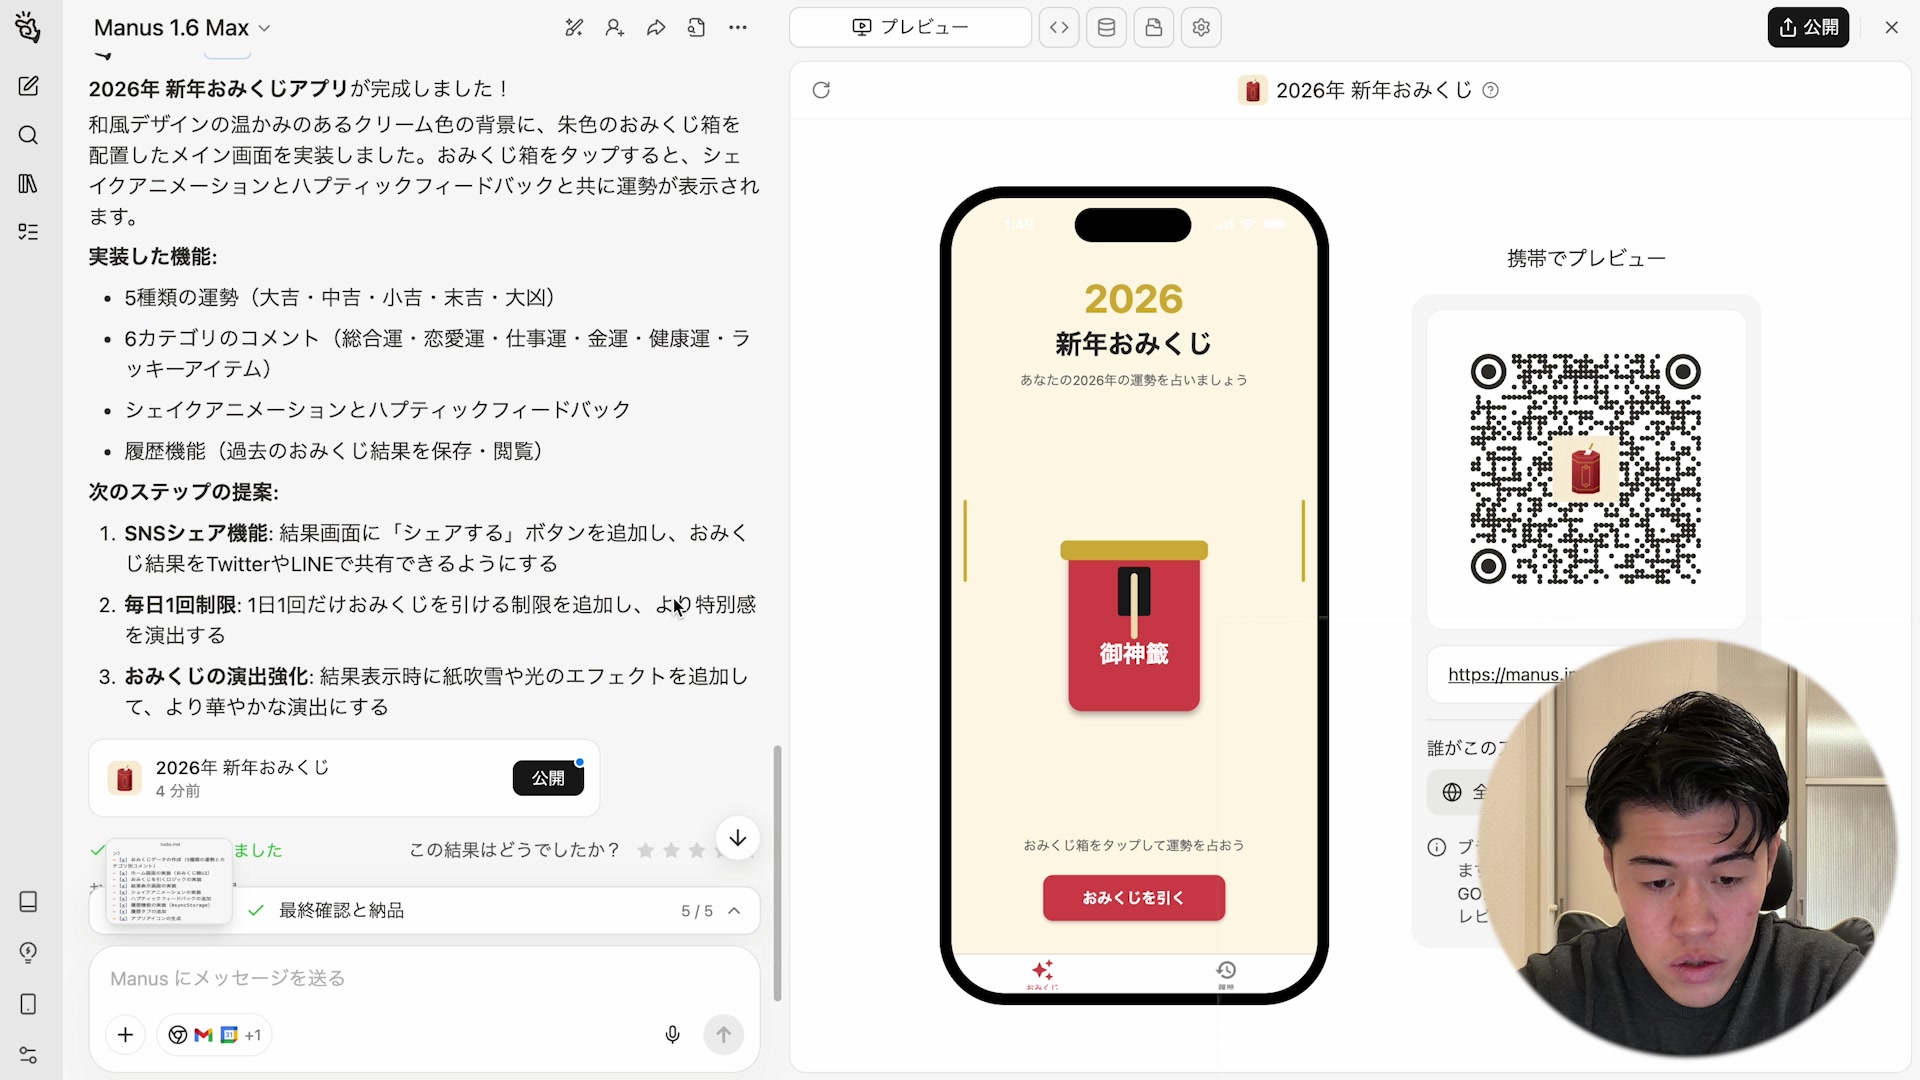Click the Manus message input field
Image resolution: width=1920 pixels, height=1080 pixels.
(x=400, y=978)
